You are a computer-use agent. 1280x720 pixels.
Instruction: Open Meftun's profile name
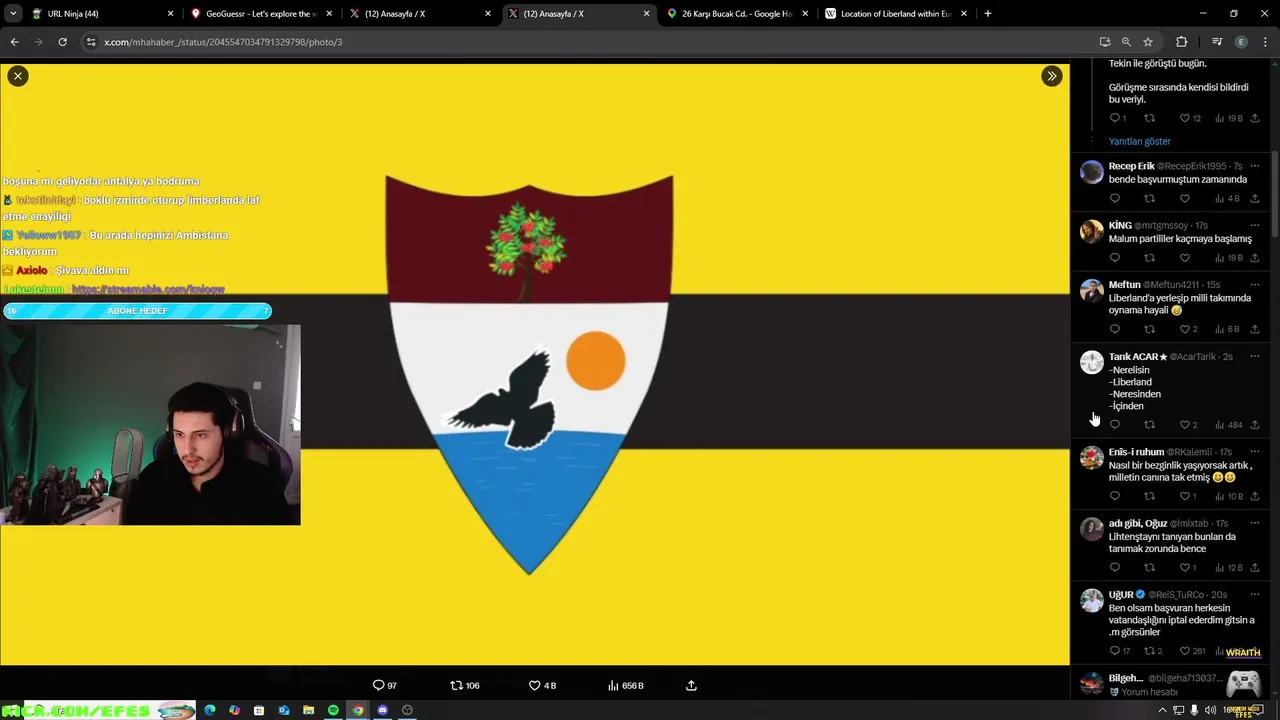click(1124, 284)
